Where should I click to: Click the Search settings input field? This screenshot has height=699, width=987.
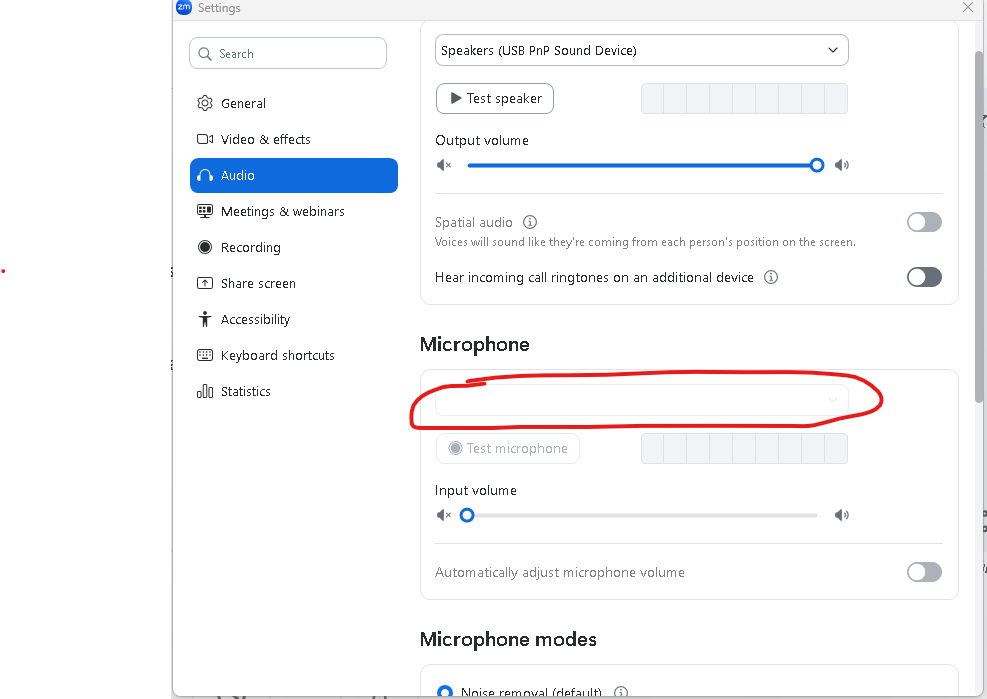(x=288, y=54)
